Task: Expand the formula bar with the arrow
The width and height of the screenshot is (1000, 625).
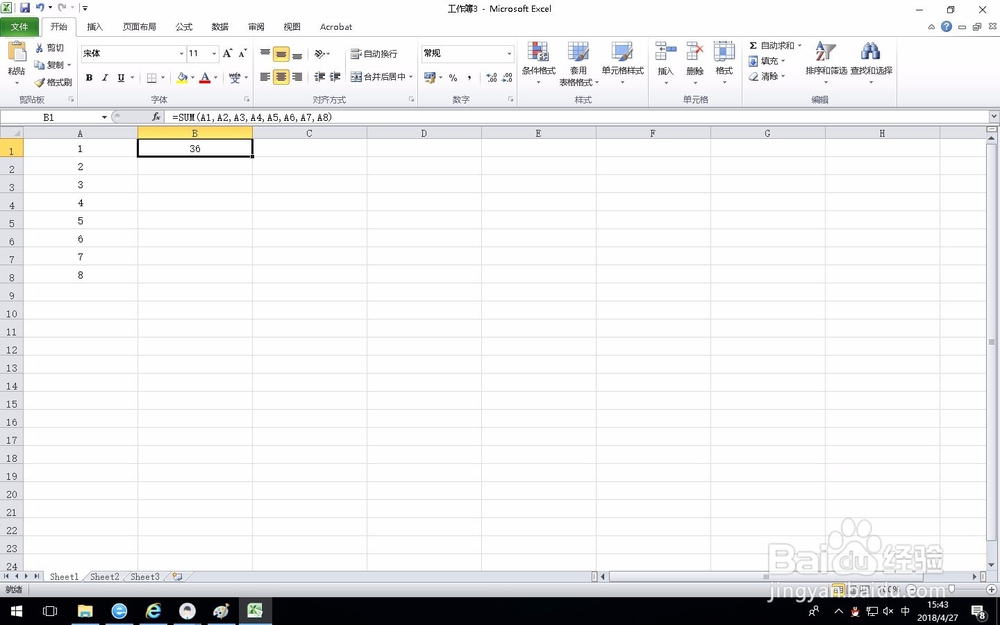Action: (994, 117)
